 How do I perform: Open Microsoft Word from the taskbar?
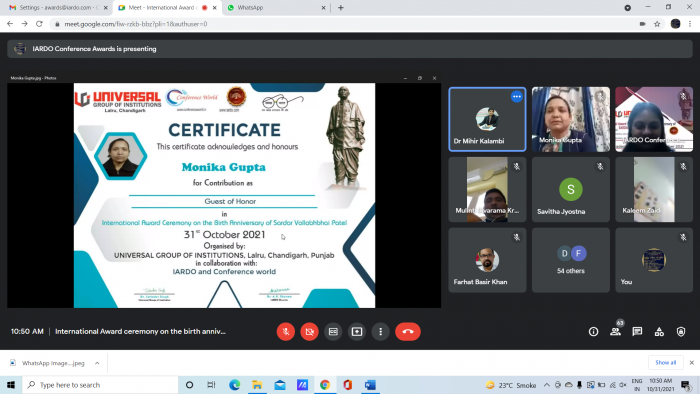coord(370,385)
